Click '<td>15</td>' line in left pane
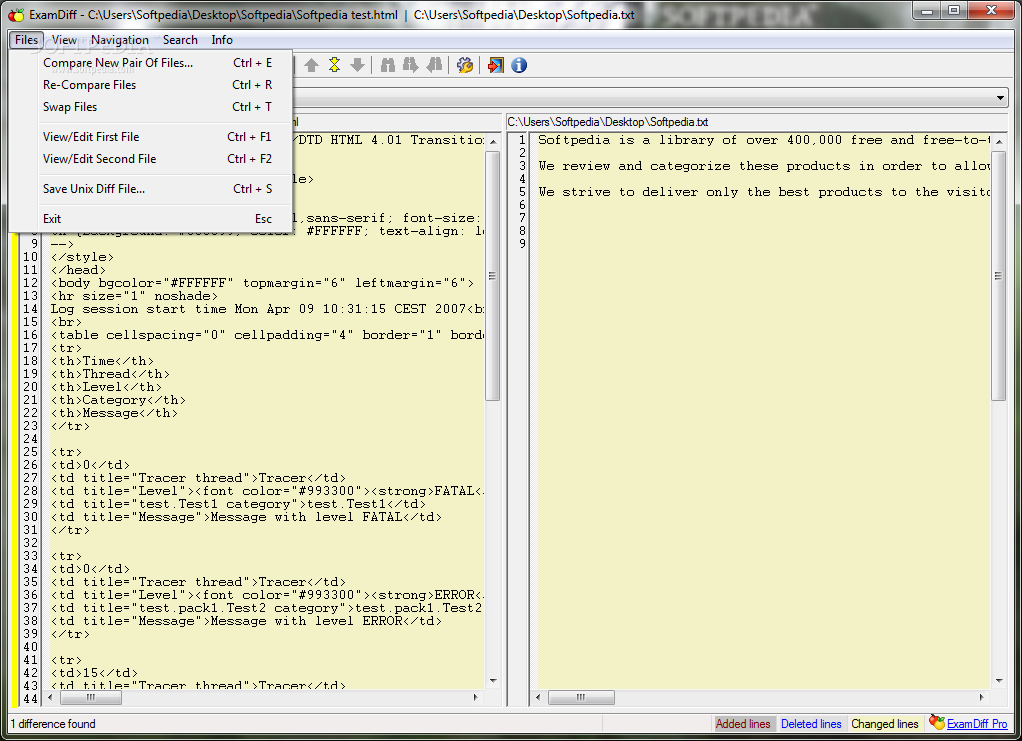 pyautogui.click(x=95, y=673)
